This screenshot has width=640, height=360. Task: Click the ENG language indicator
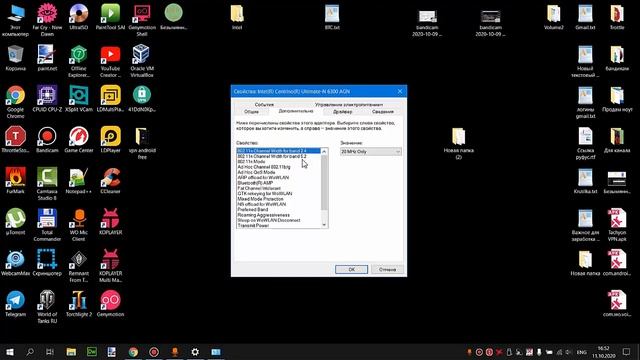[x=582, y=352]
